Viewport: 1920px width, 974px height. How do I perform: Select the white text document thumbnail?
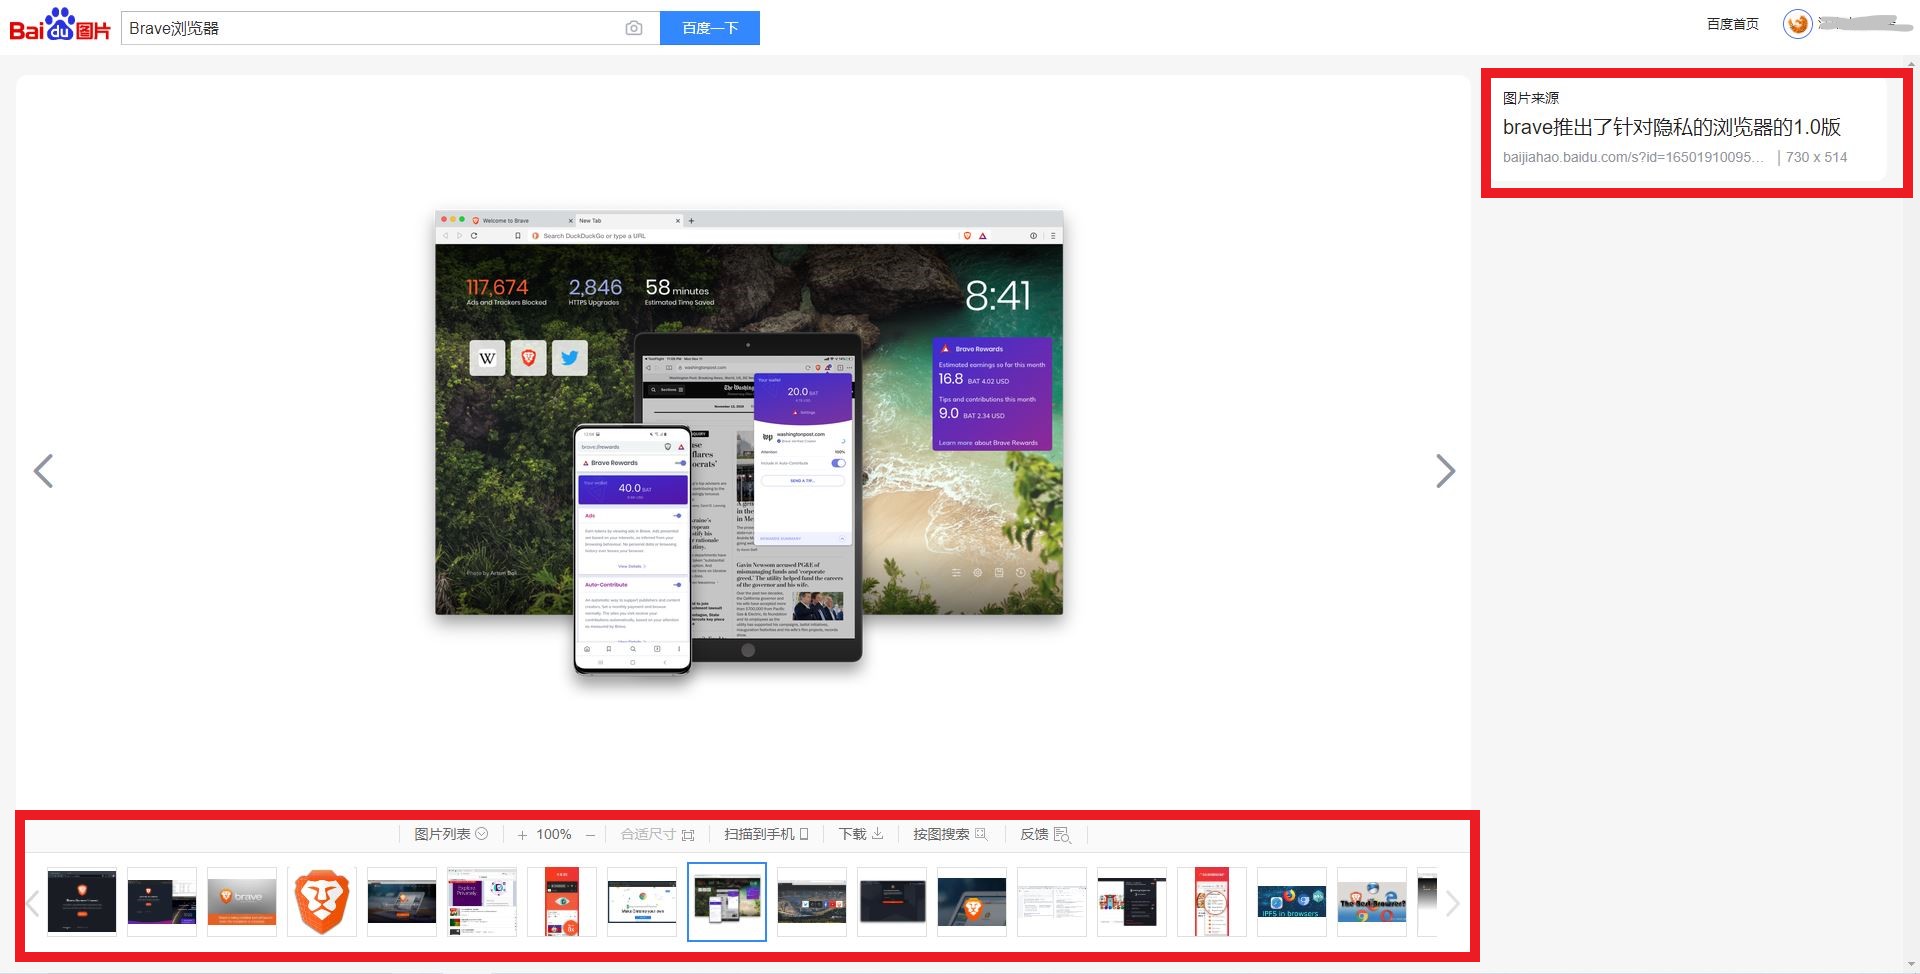click(x=1052, y=902)
